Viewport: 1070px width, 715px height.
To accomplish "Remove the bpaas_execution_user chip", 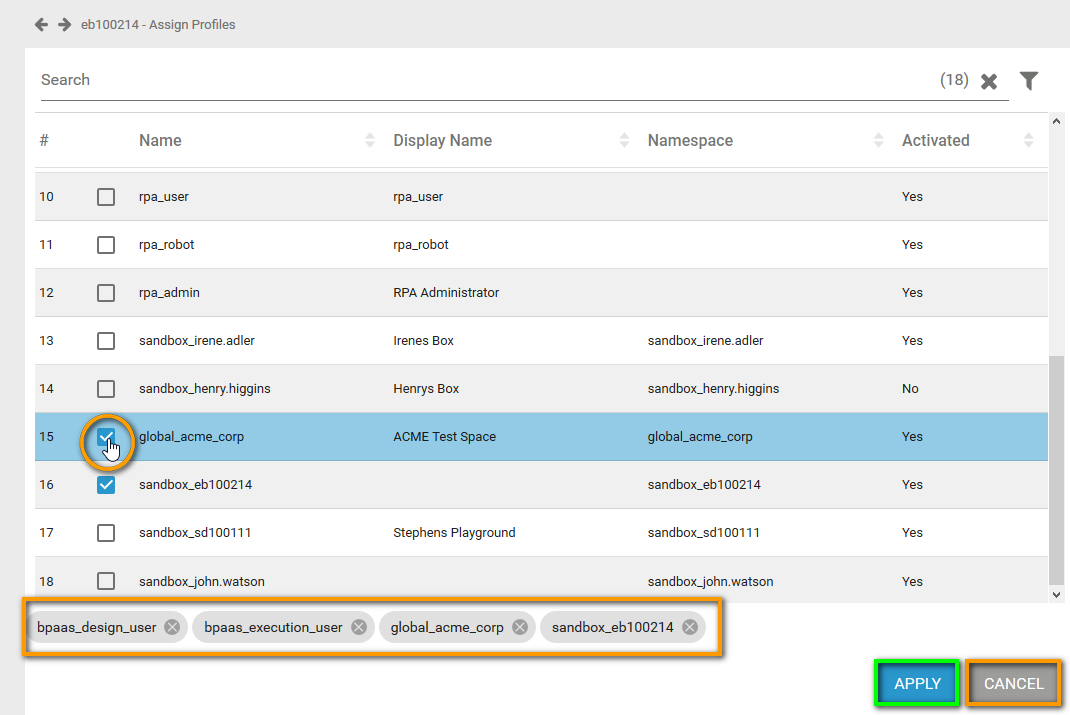I will [x=358, y=627].
